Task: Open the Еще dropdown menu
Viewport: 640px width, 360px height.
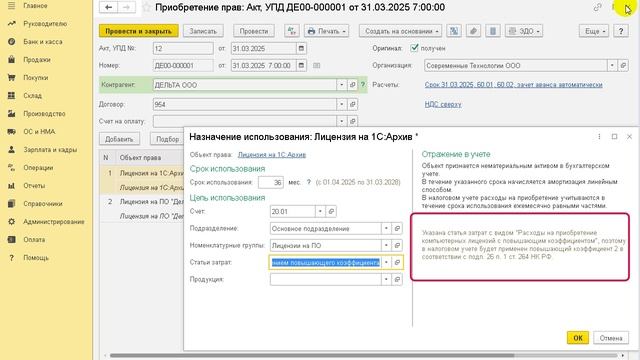Action: coord(594,31)
